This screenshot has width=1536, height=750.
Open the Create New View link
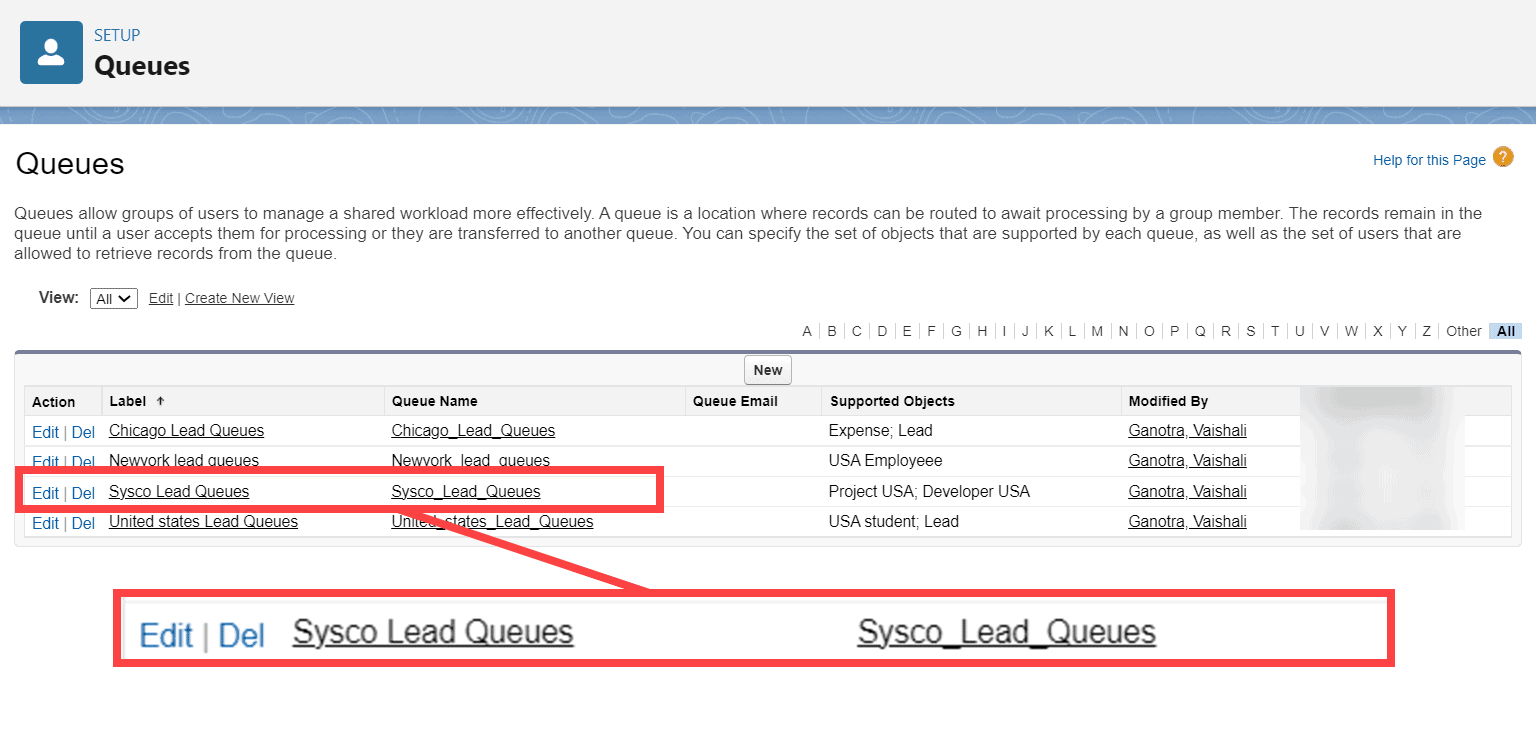pyautogui.click(x=239, y=297)
